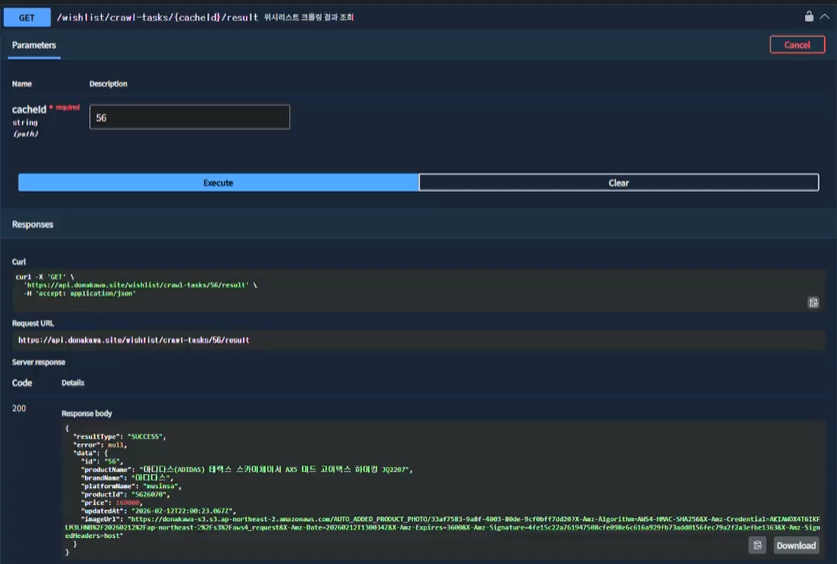Click the "id": "56" line

click(102, 461)
